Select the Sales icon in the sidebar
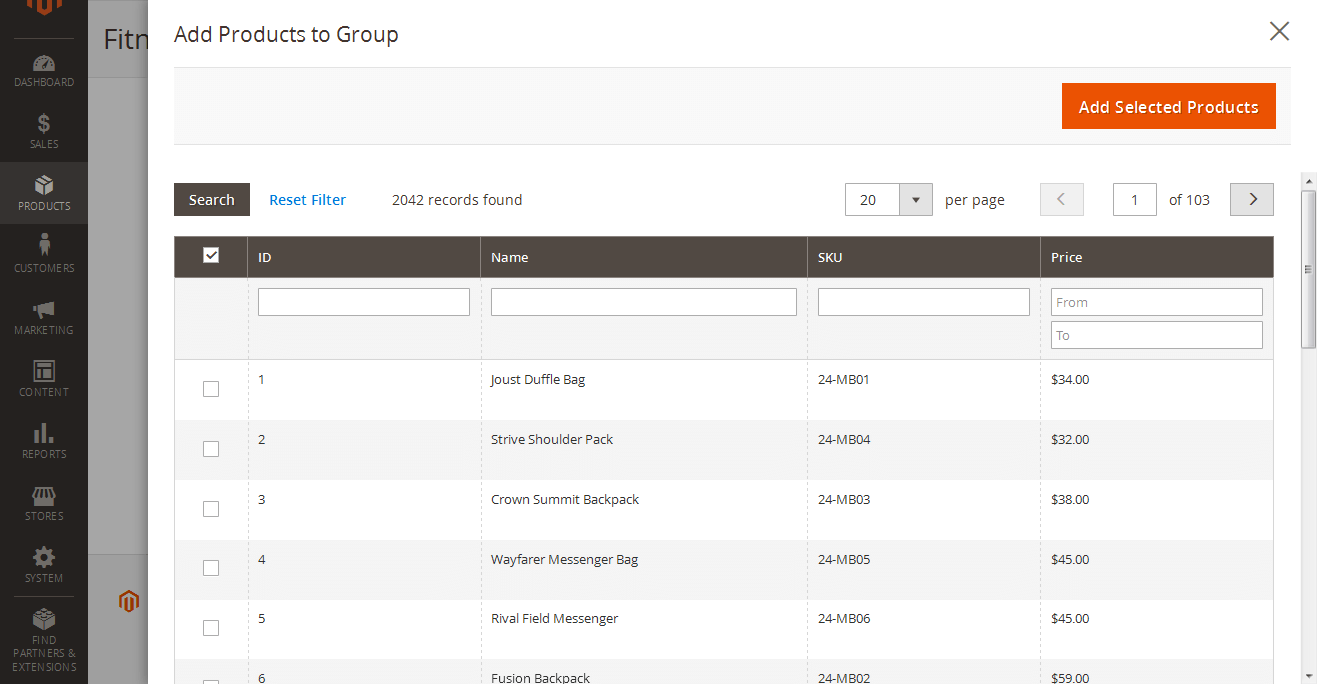Screen dimensions: 1317x684 tap(43, 130)
